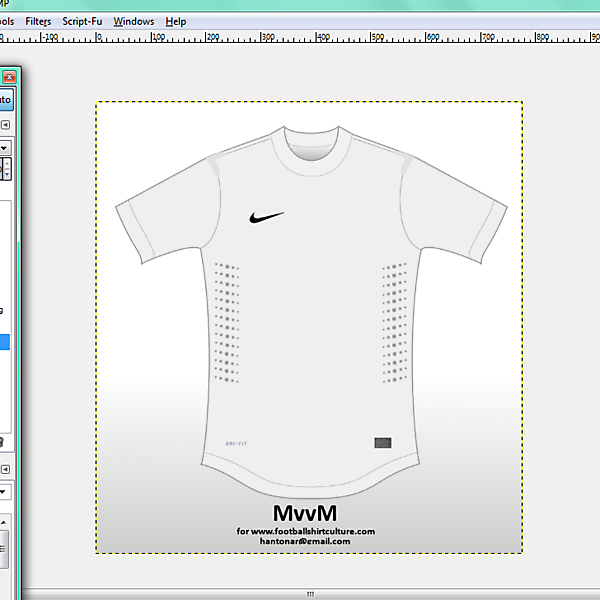Click the scroll-up arrow in the lower dock list
This screenshot has height=600, width=600.
pyautogui.click(x=3, y=522)
